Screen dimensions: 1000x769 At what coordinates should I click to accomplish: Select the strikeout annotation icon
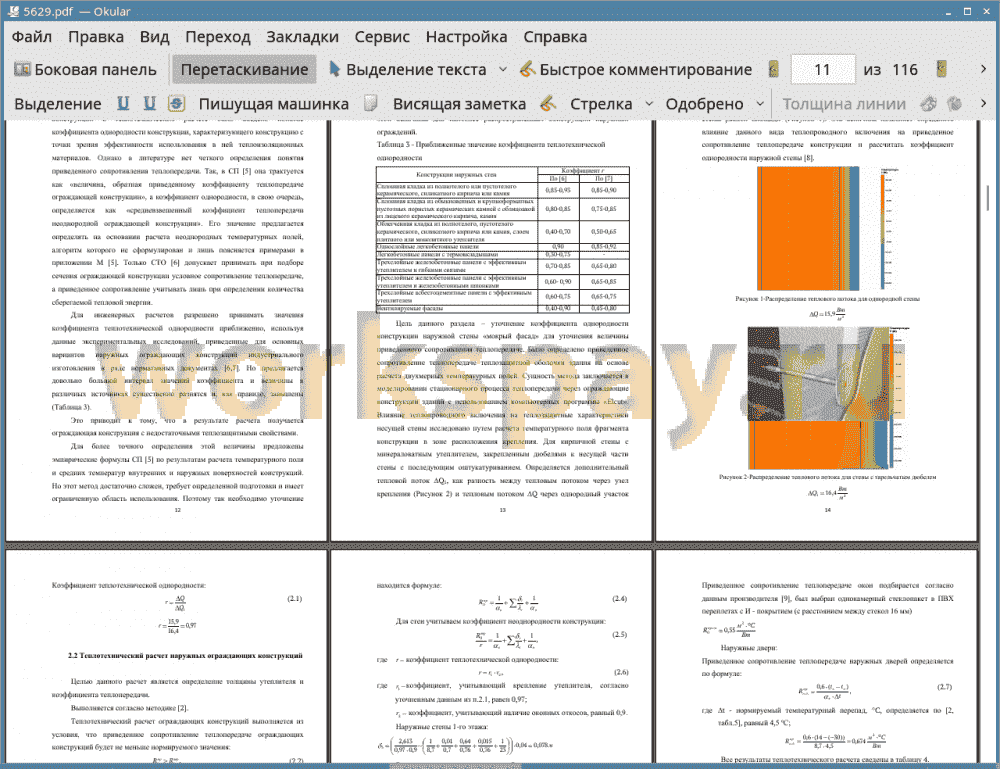click(x=177, y=103)
